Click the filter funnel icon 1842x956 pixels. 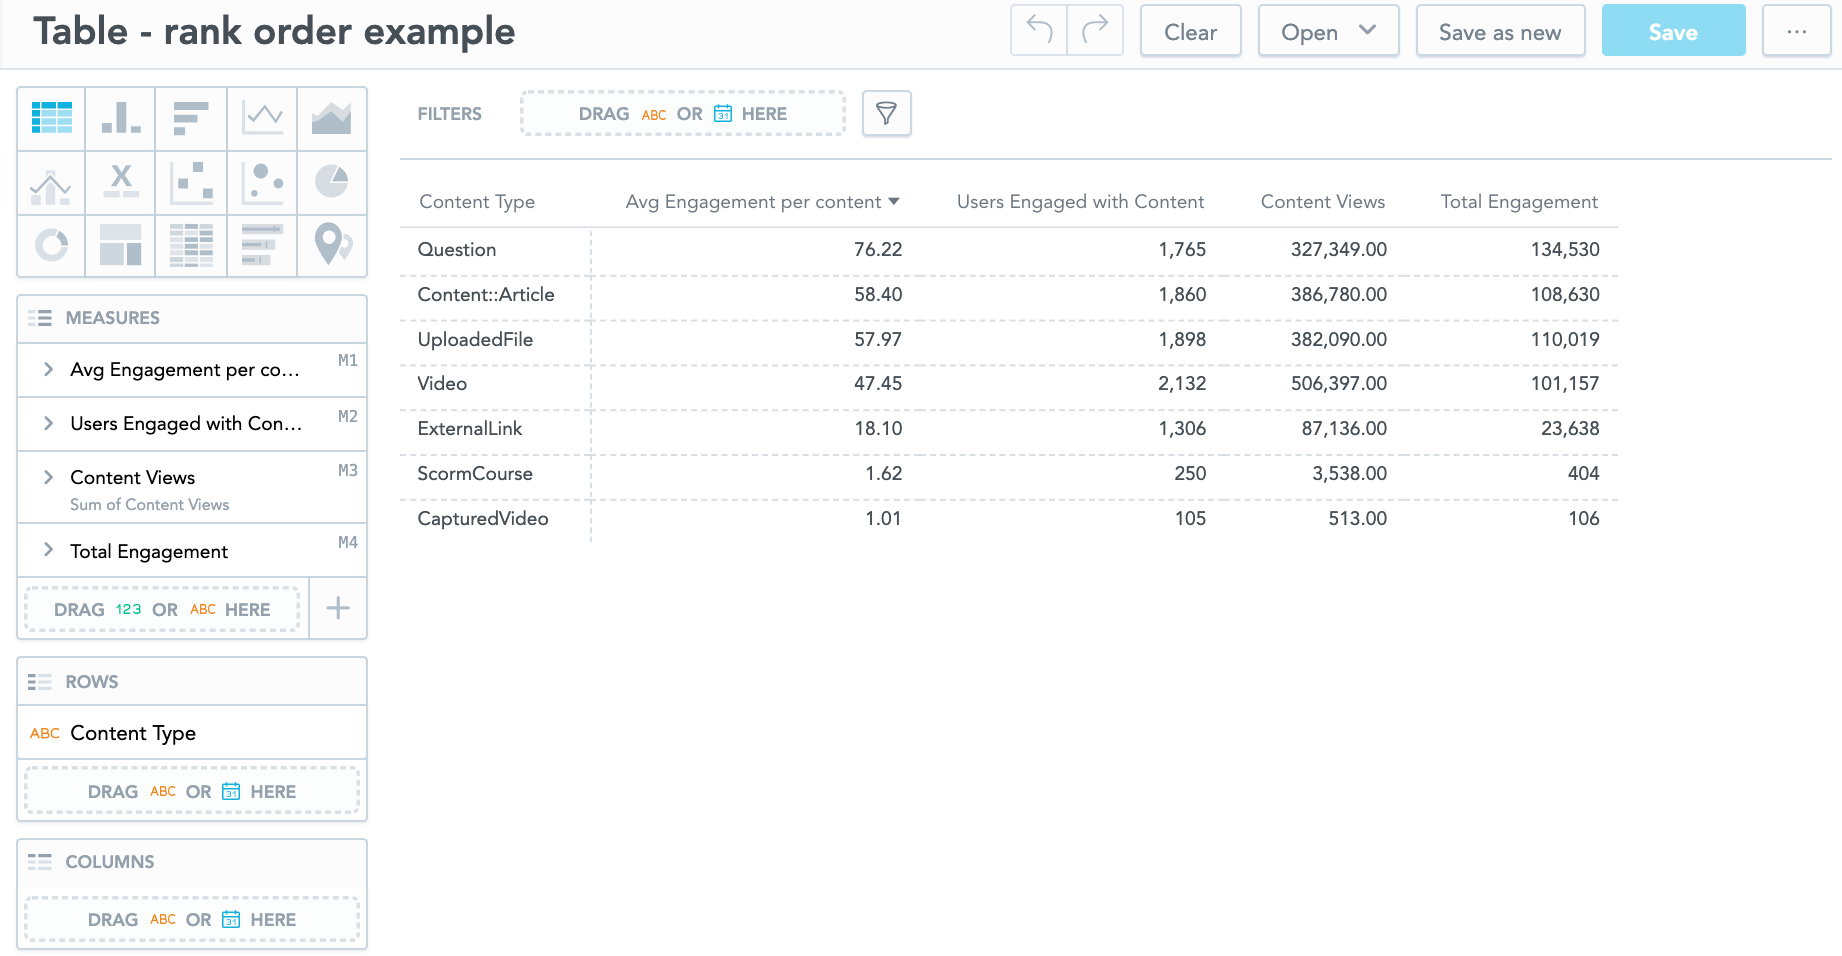click(886, 114)
